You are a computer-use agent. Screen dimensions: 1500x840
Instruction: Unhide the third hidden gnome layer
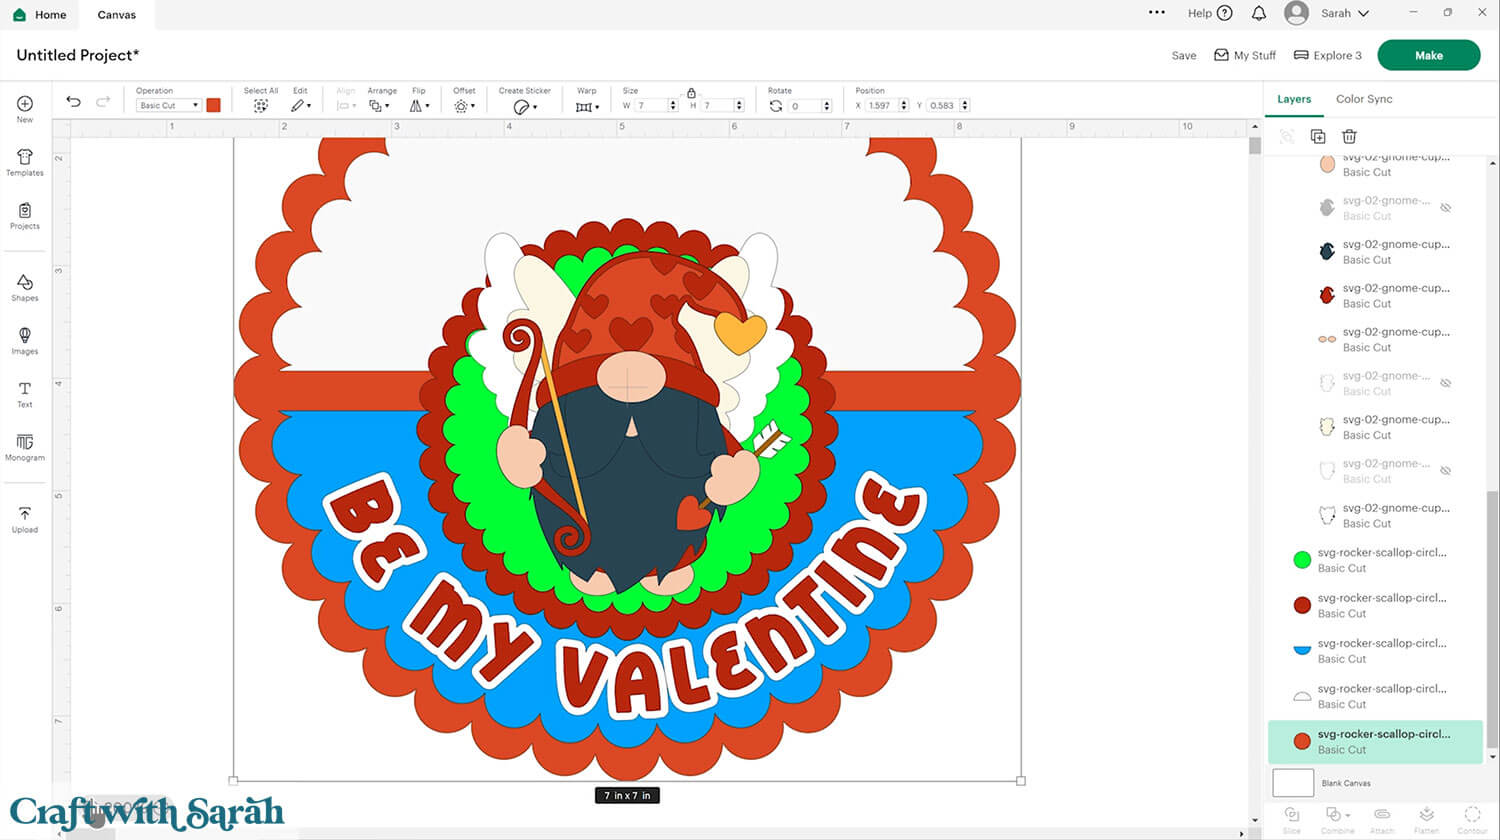[1445, 471]
